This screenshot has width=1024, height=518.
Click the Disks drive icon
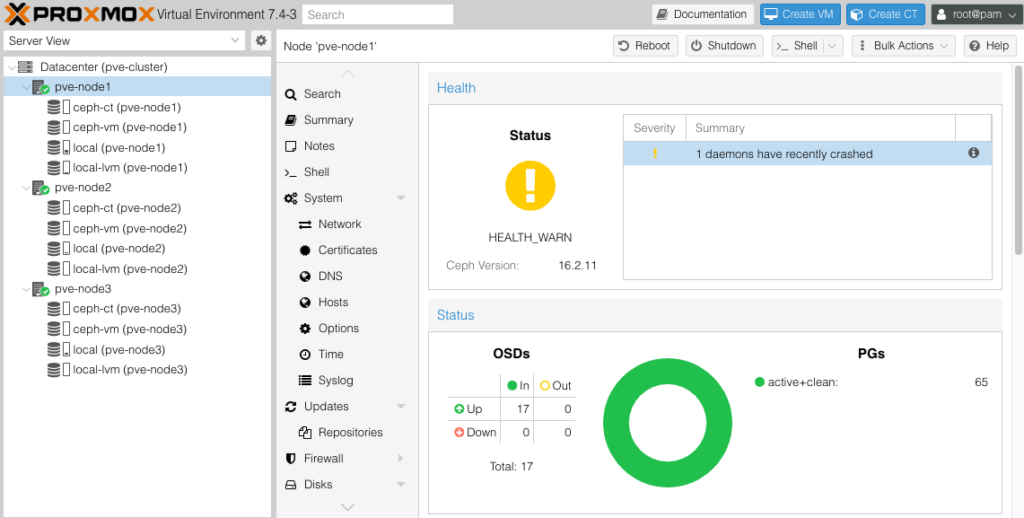click(x=291, y=485)
